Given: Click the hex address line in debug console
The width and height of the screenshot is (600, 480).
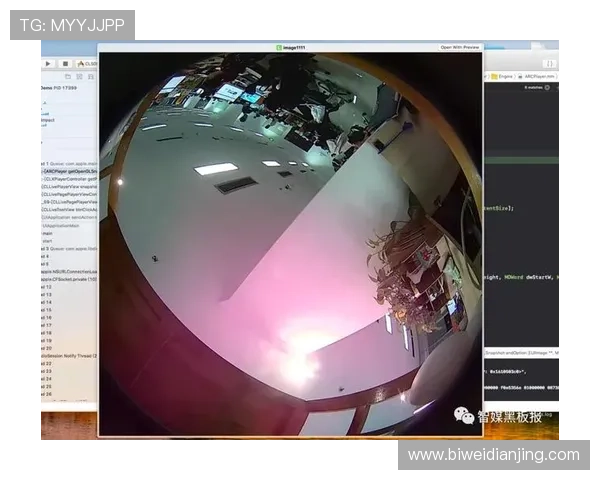Looking at the screenshot, I should (507, 371).
